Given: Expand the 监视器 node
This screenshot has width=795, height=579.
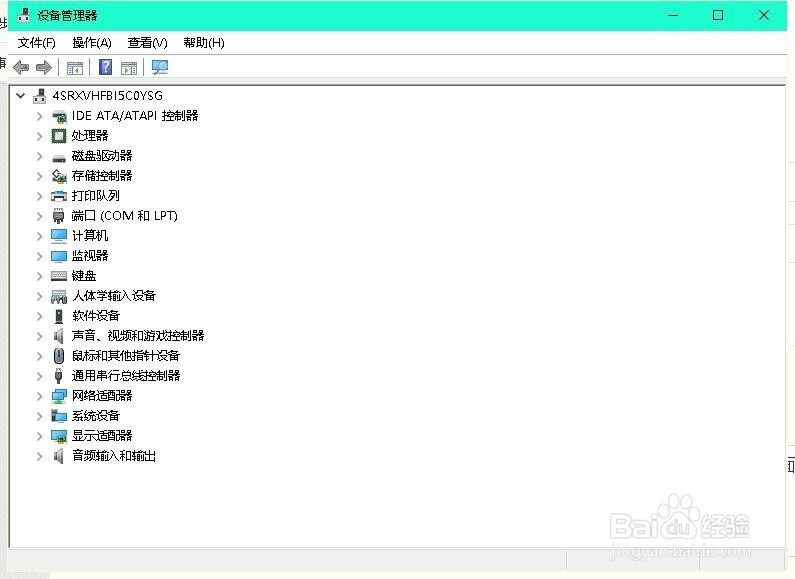Looking at the screenshot, I should (x=40, y=256).
